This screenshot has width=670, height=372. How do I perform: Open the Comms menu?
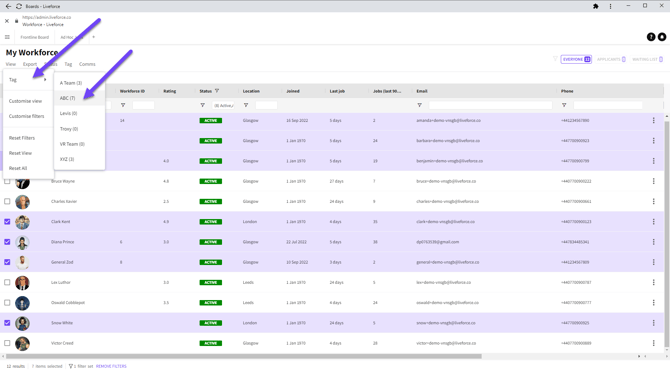87,64
